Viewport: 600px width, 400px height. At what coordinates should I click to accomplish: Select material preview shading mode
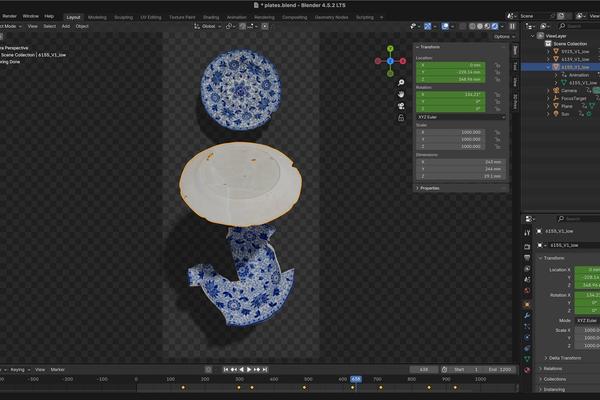(x=487, y=26)
